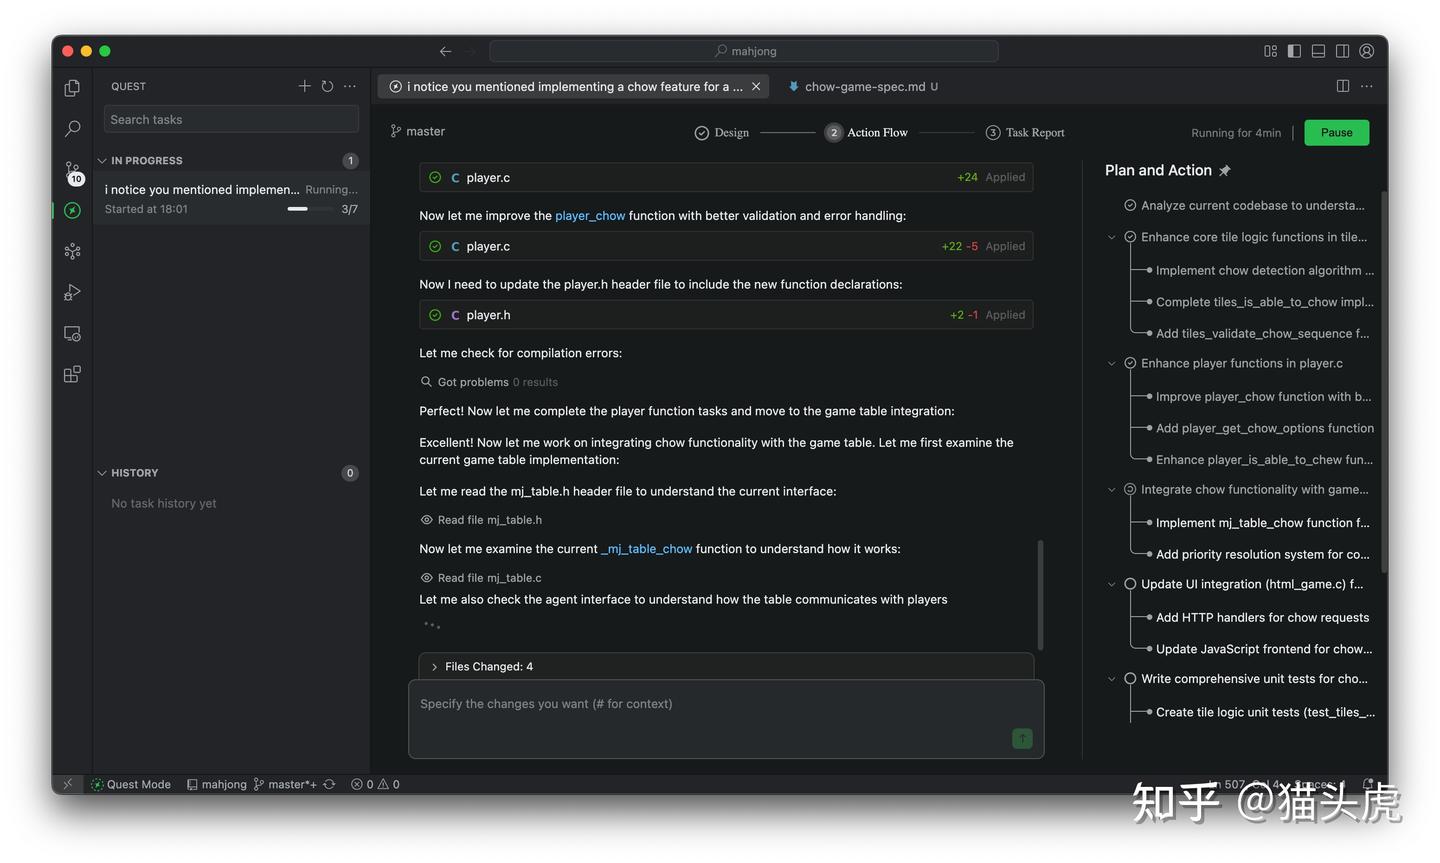Toggle the Update UI integration step circle
1440x863 pixels.
click(1130, 584)
